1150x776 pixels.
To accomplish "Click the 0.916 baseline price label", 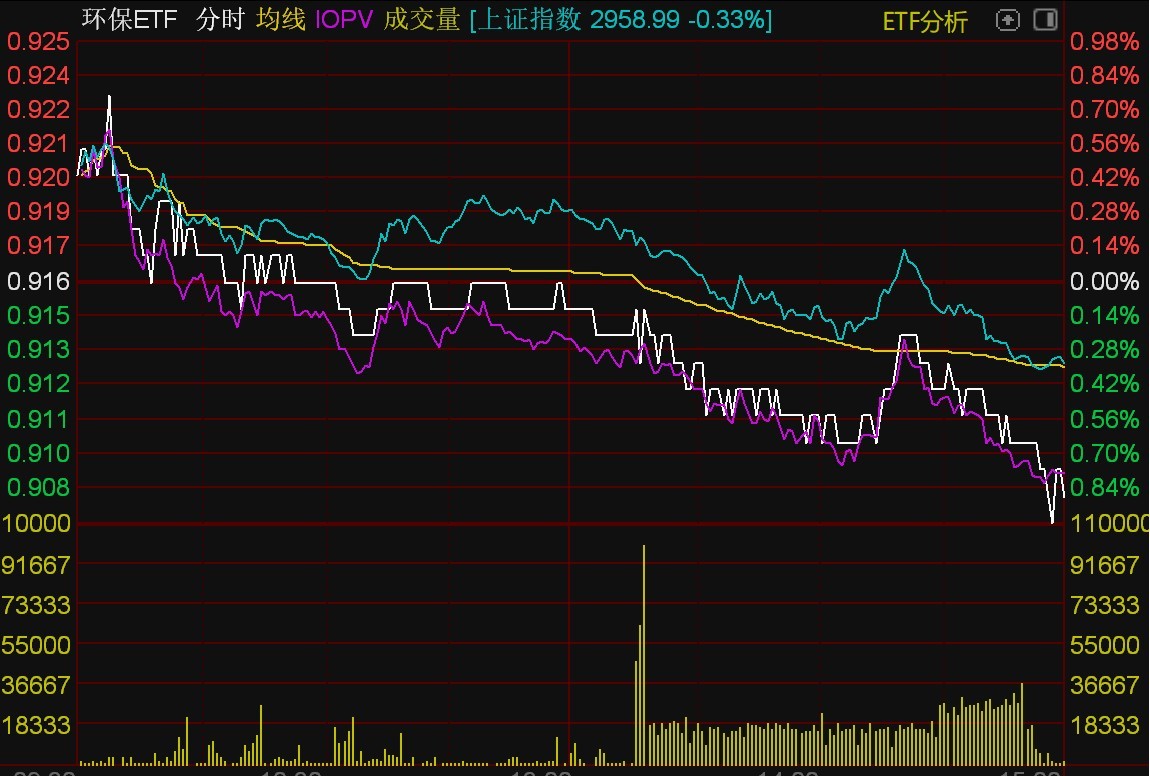I will click(x=38, y=281).
